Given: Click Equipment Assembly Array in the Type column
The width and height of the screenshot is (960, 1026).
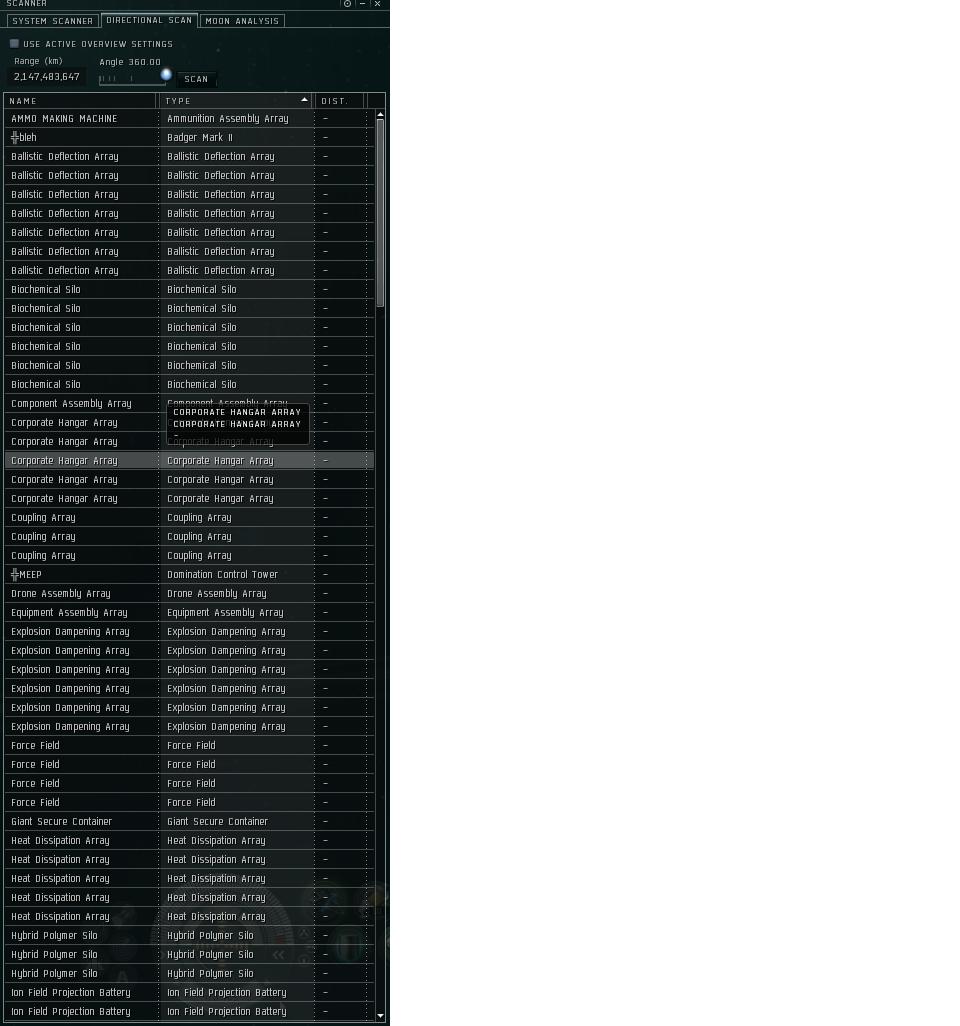Looking at the screenshot, I should coord(225,612).
